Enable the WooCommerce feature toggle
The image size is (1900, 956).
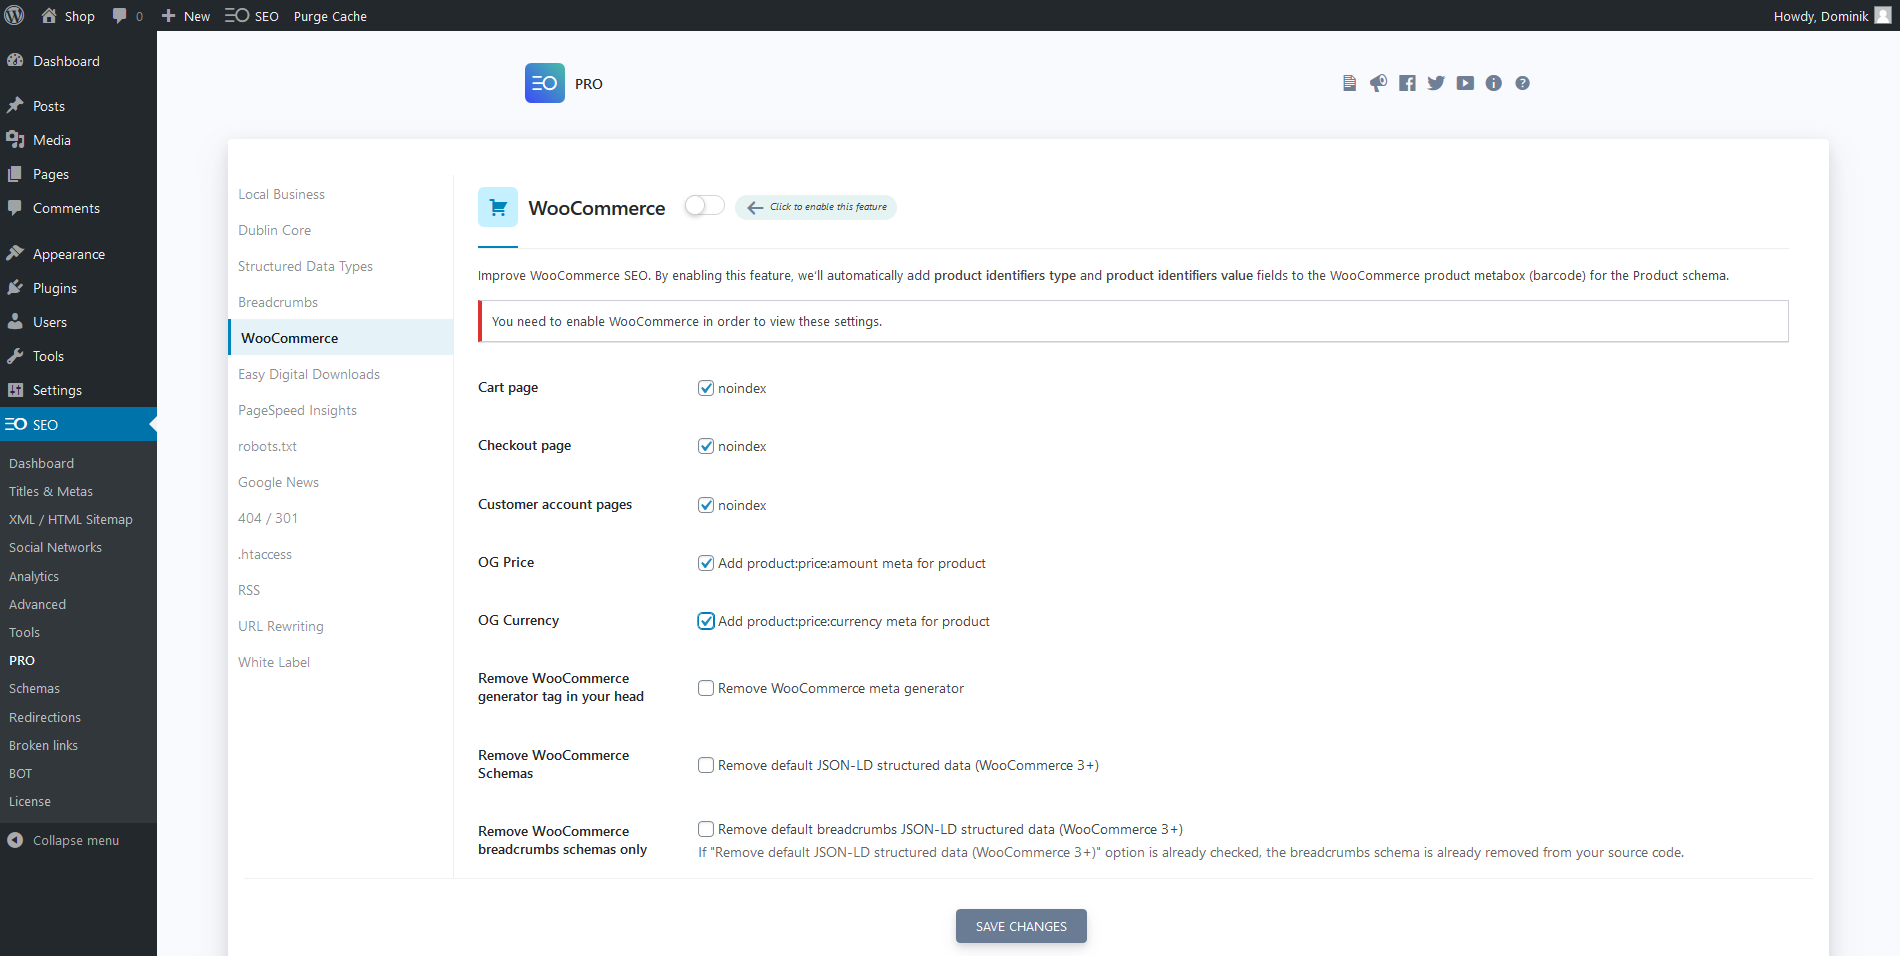click(x=704, y=205)
